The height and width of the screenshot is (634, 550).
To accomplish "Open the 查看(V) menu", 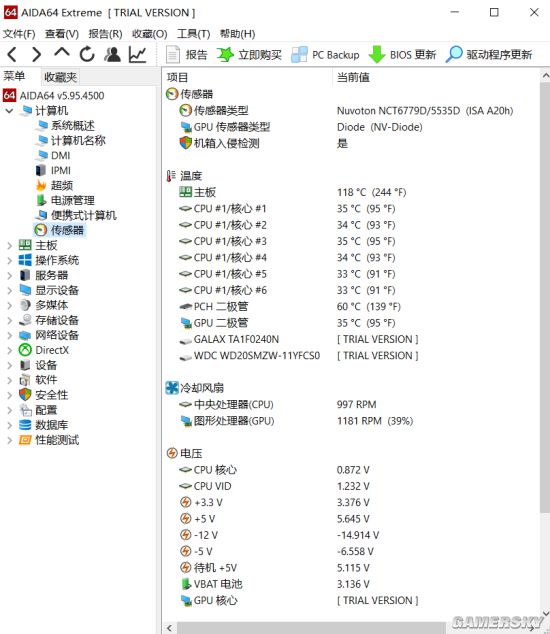I will click(62, 34).
